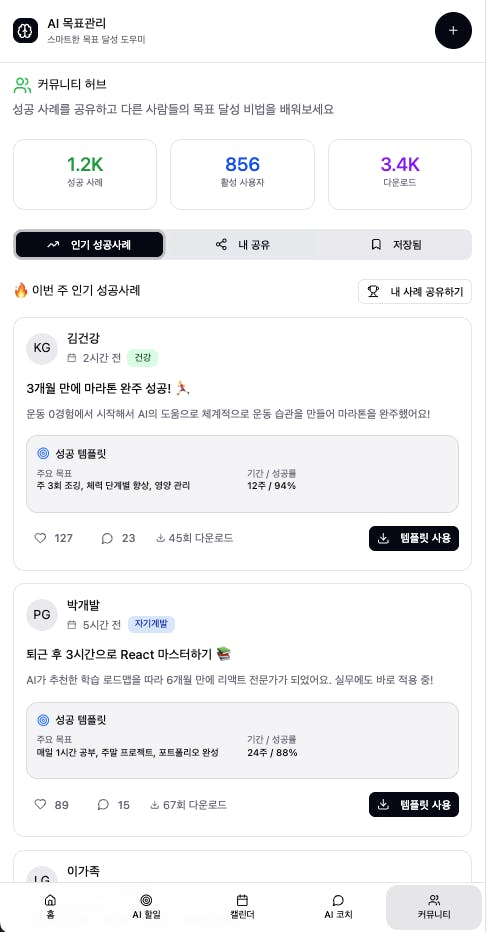Open comments on 김건강's marathon post

[x=107, y=539]
